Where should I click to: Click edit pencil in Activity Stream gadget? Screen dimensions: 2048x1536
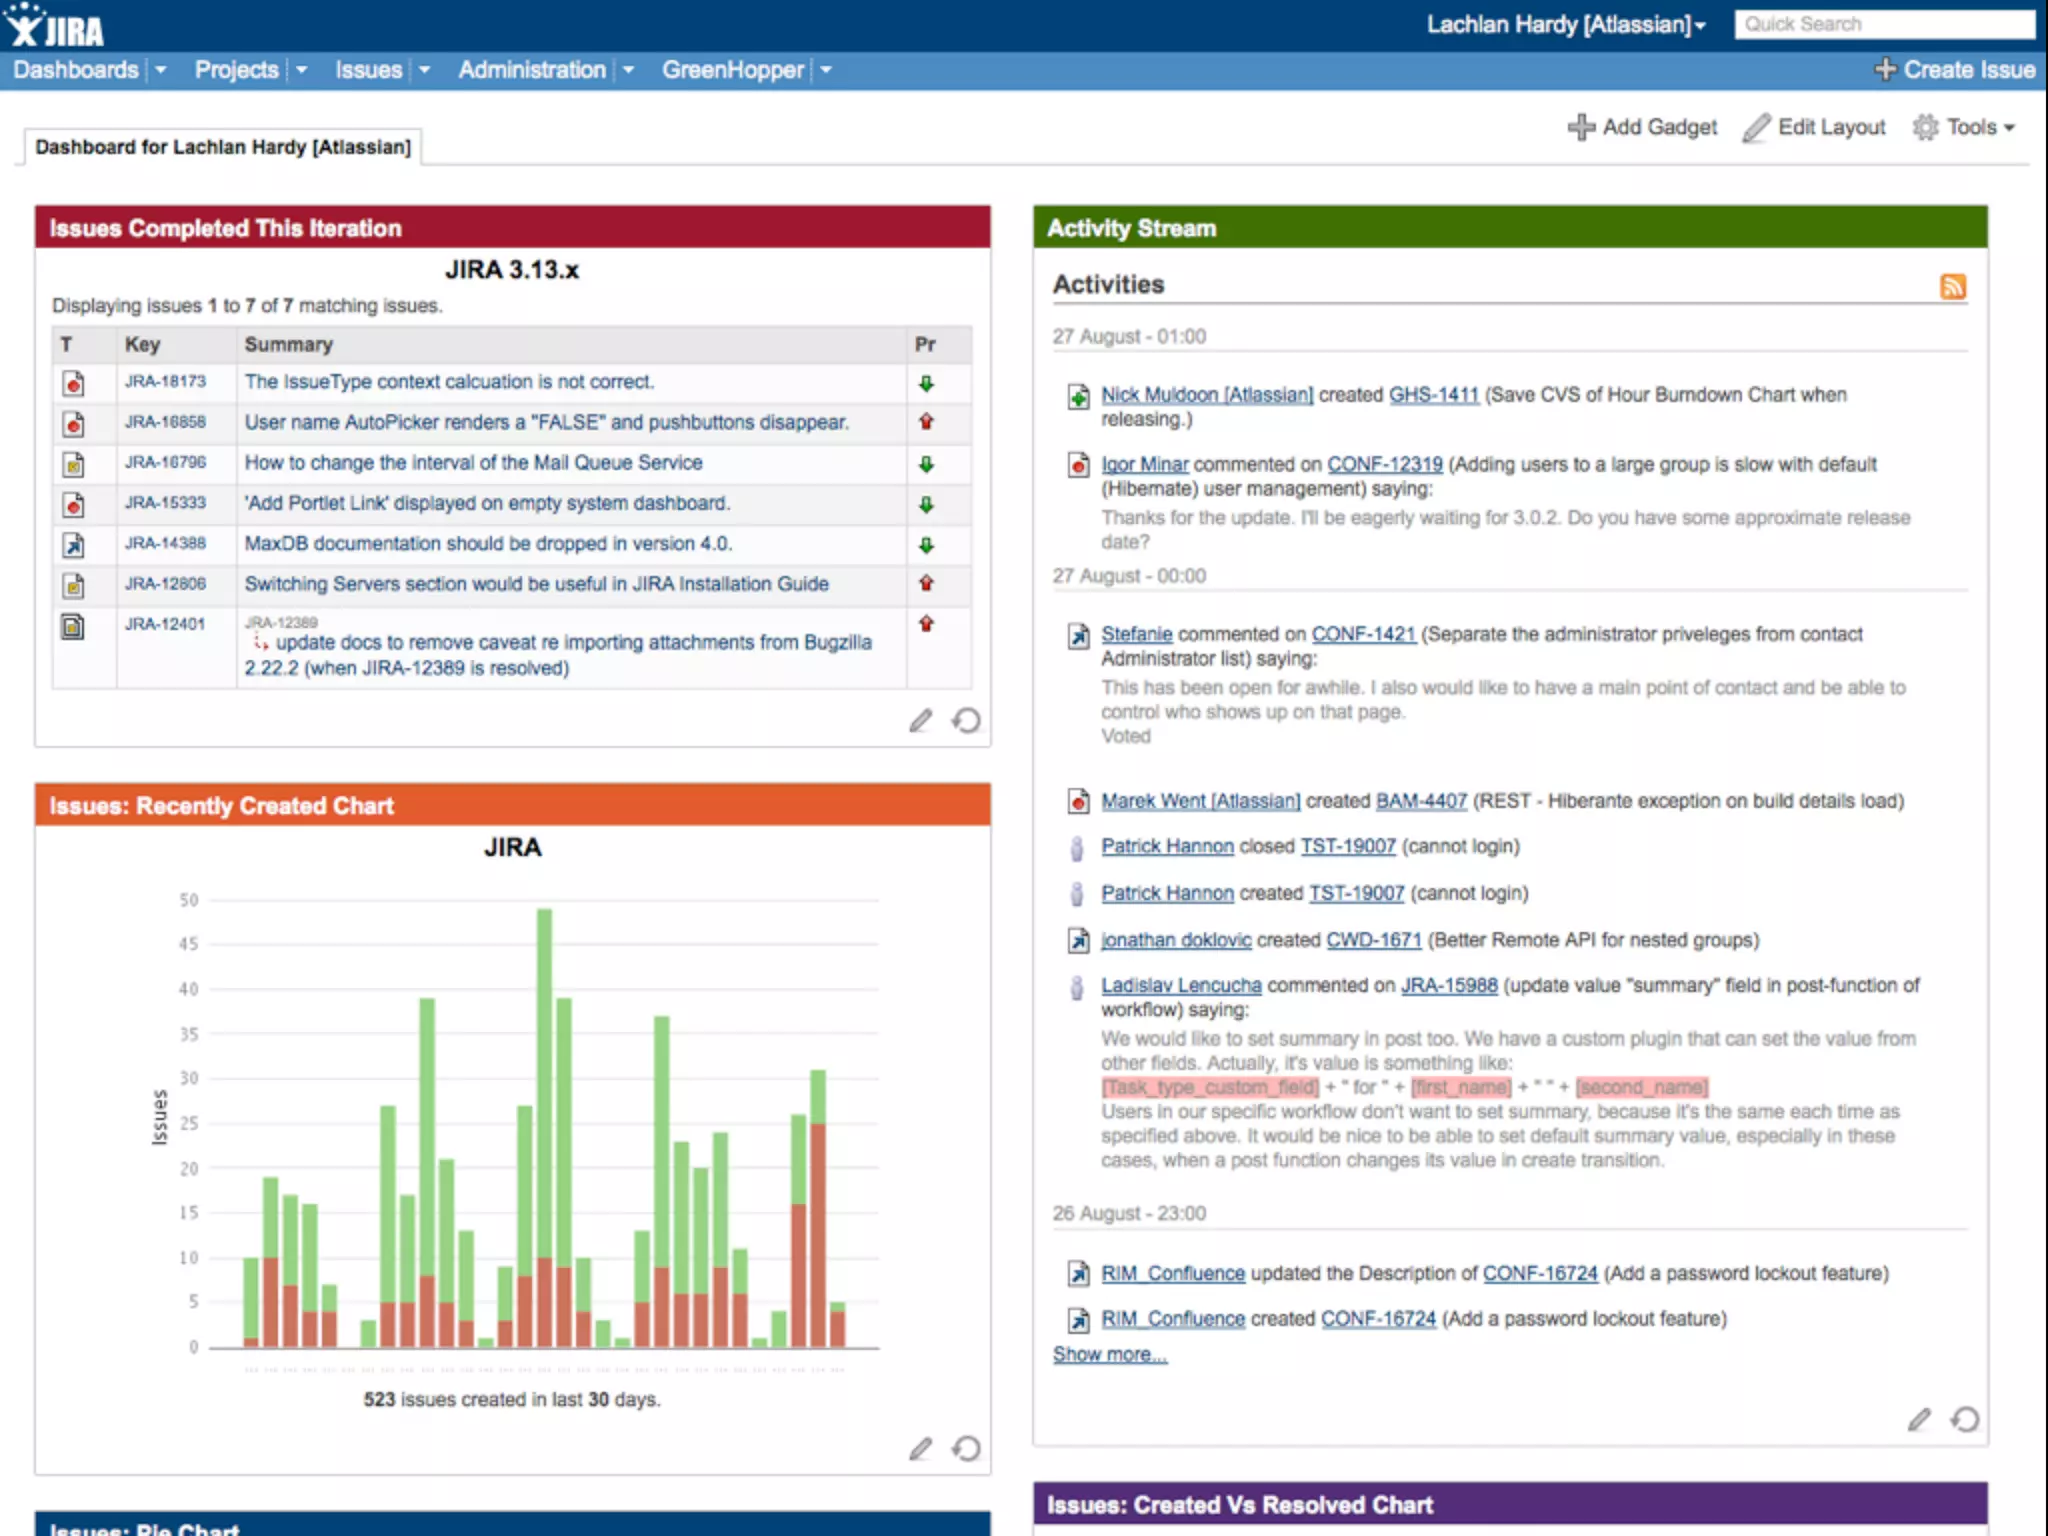1918,1420
